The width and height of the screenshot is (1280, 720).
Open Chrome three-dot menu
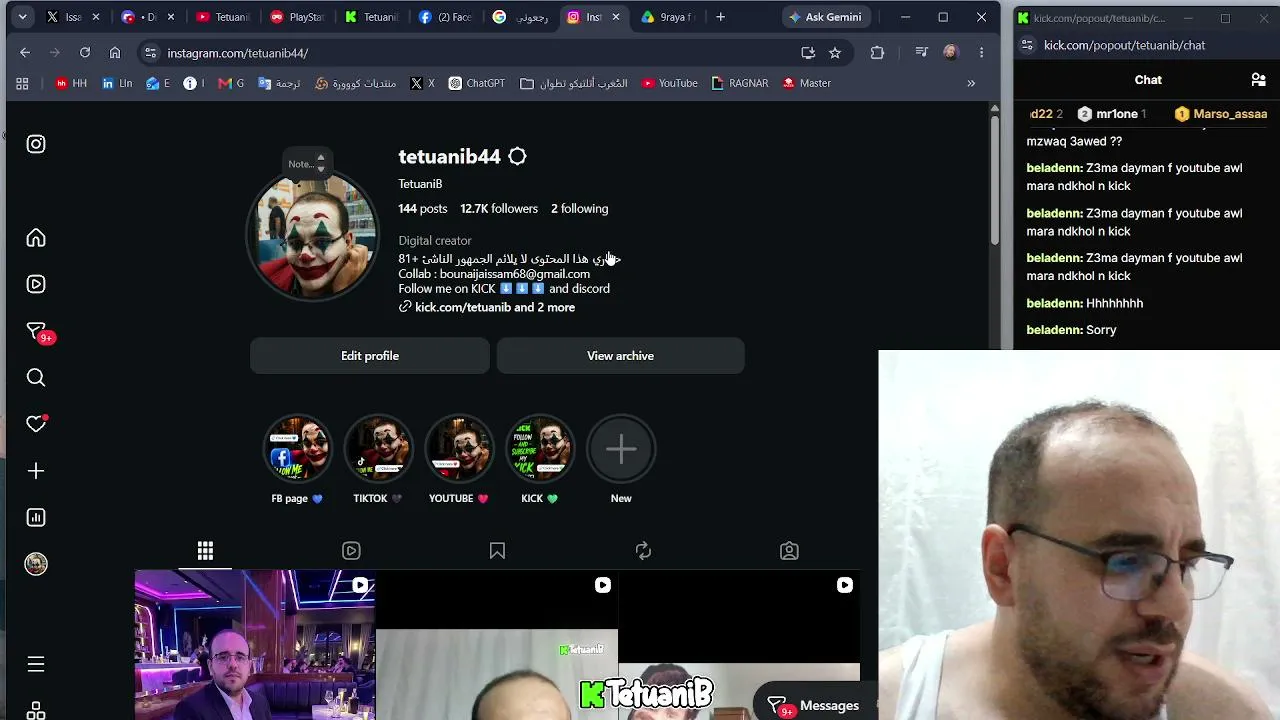coord(981,53)
